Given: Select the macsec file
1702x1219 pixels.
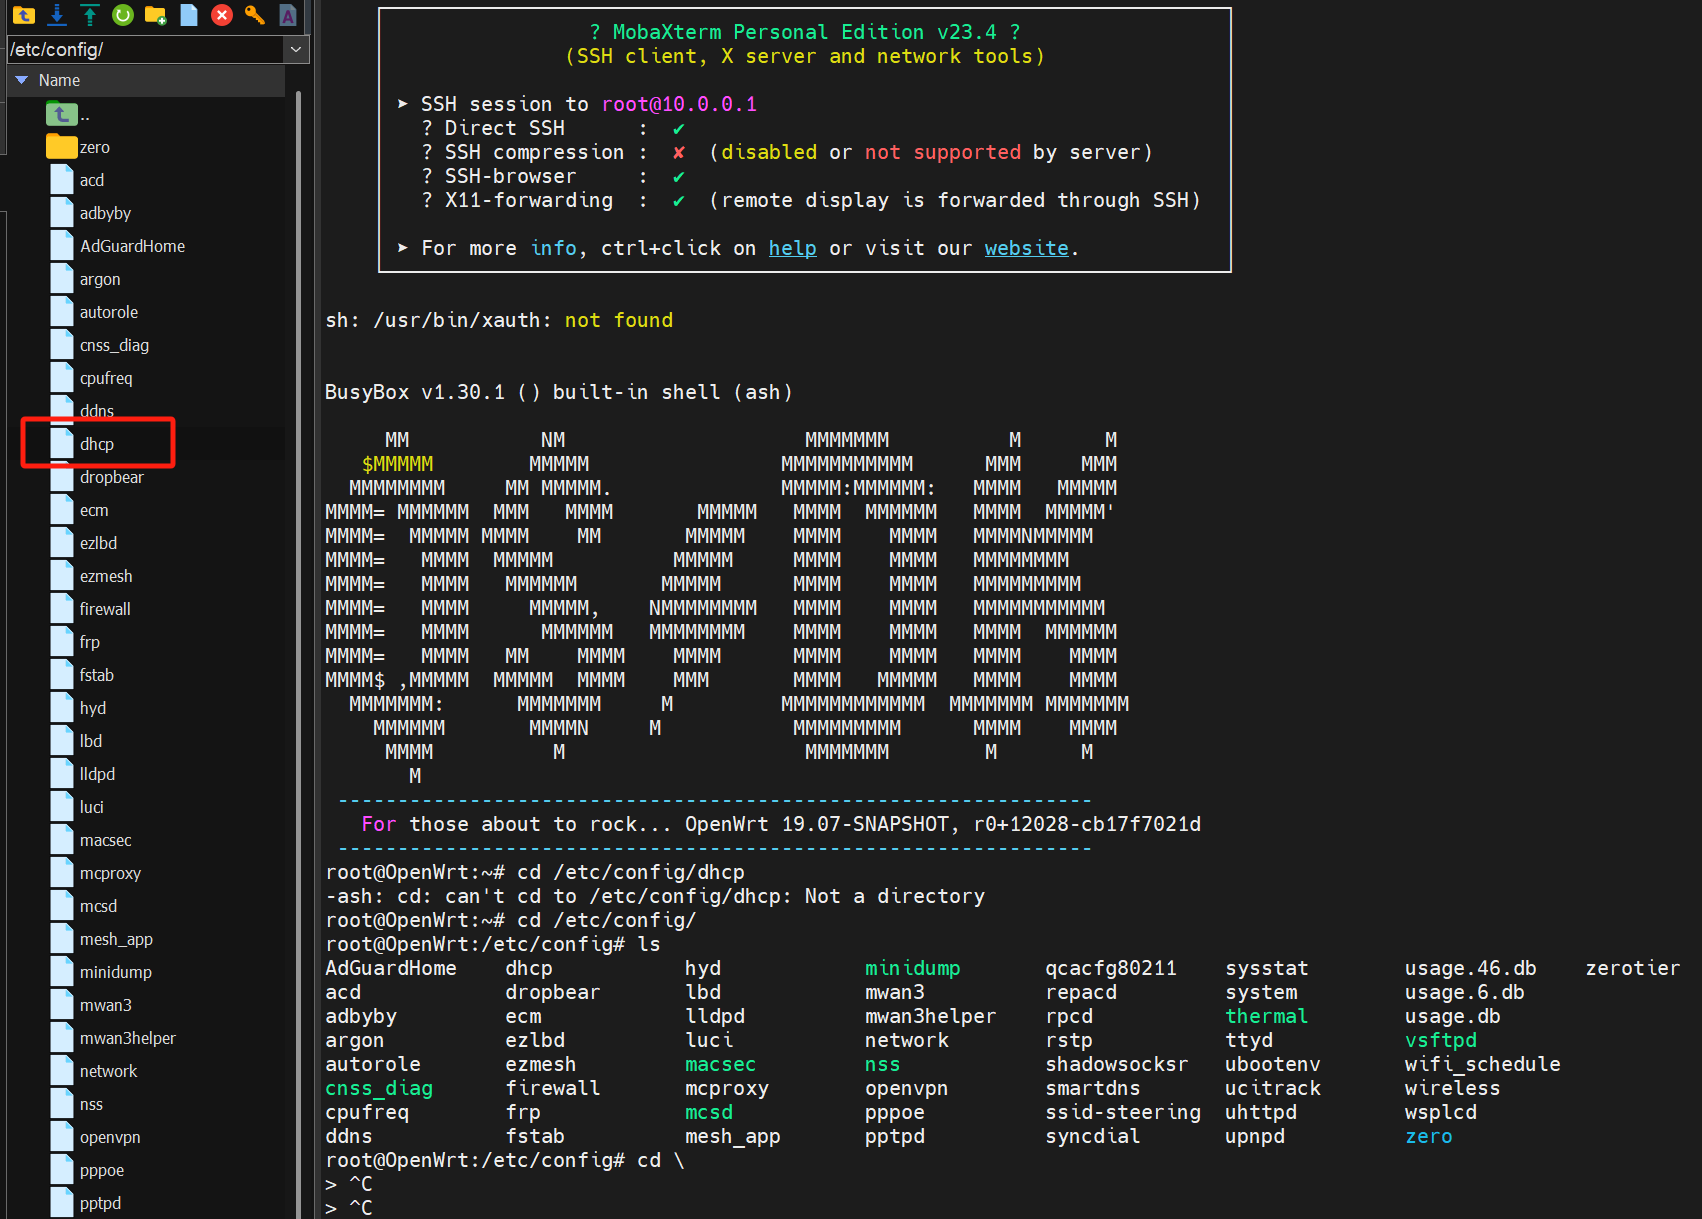Looking at the screenshot, I should [x=92, y=840].
